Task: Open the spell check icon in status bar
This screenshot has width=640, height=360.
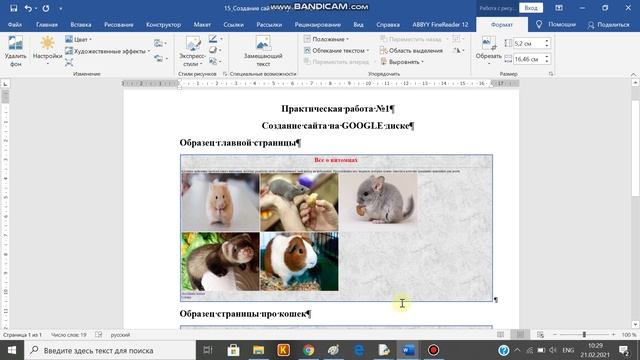Action: 98,335
